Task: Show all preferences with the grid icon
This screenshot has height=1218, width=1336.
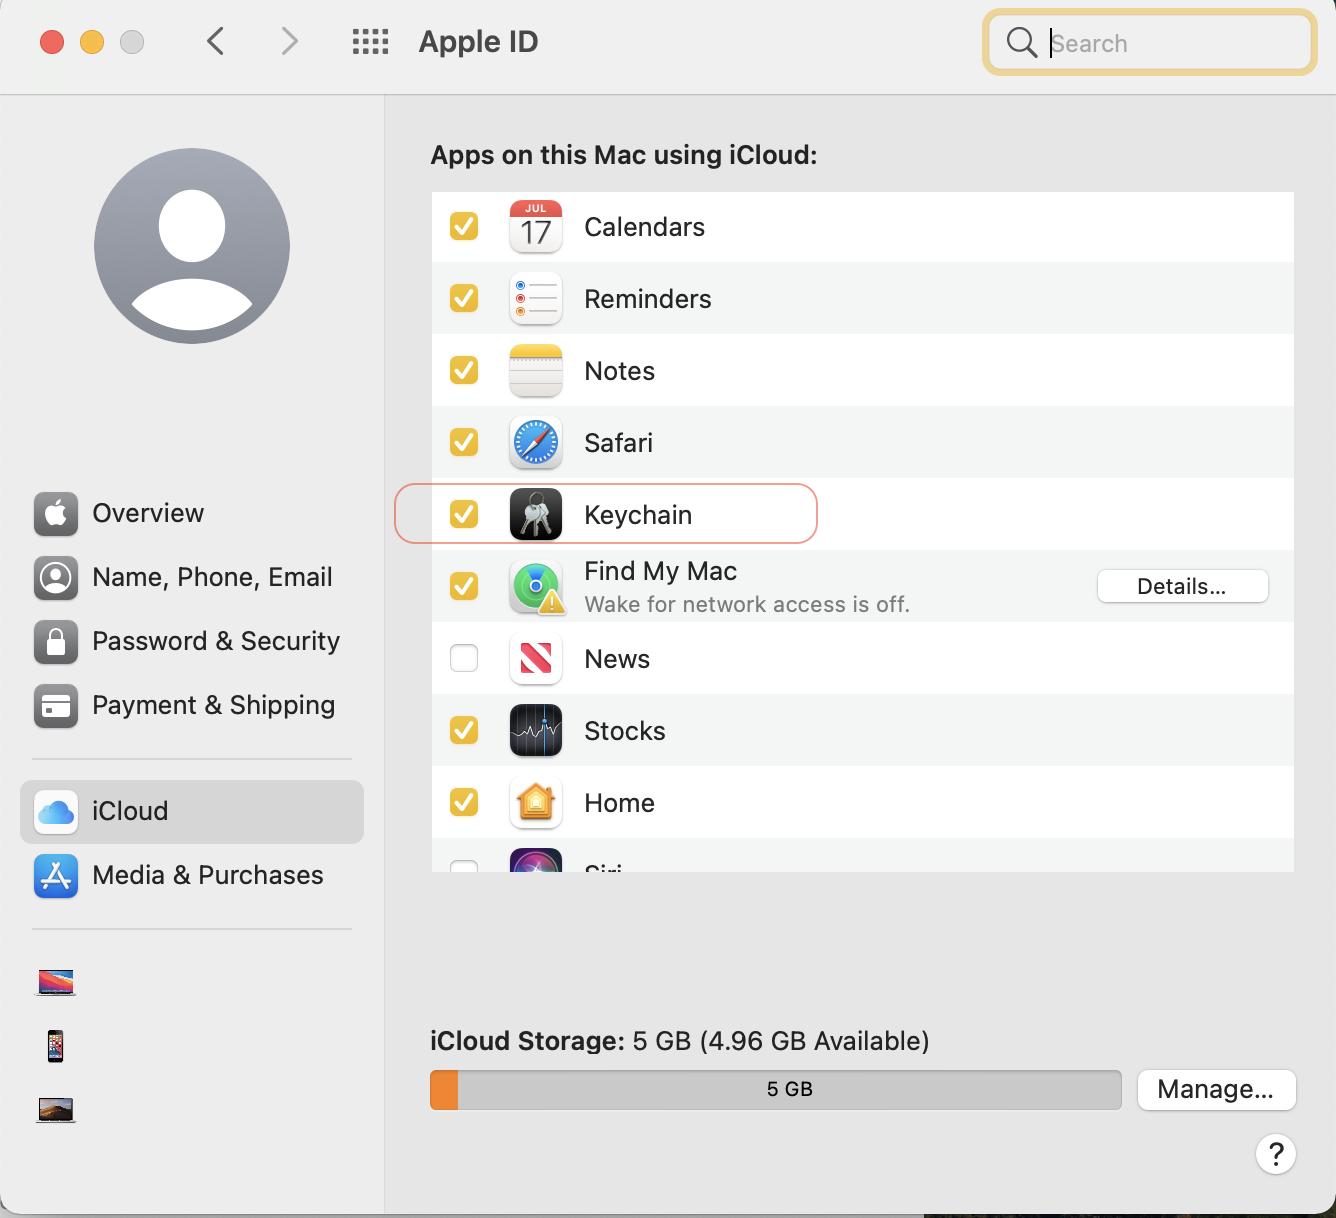Action: click(x=370, y=42)
